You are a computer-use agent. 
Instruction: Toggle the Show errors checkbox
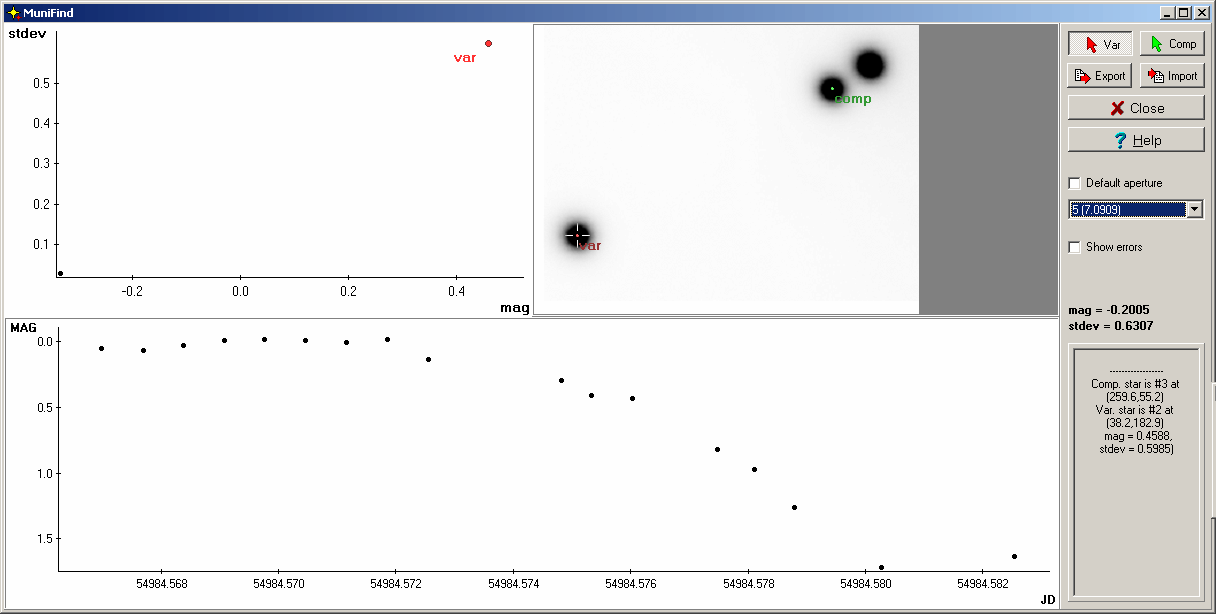pyautogui.click(x=1075, y=247)
